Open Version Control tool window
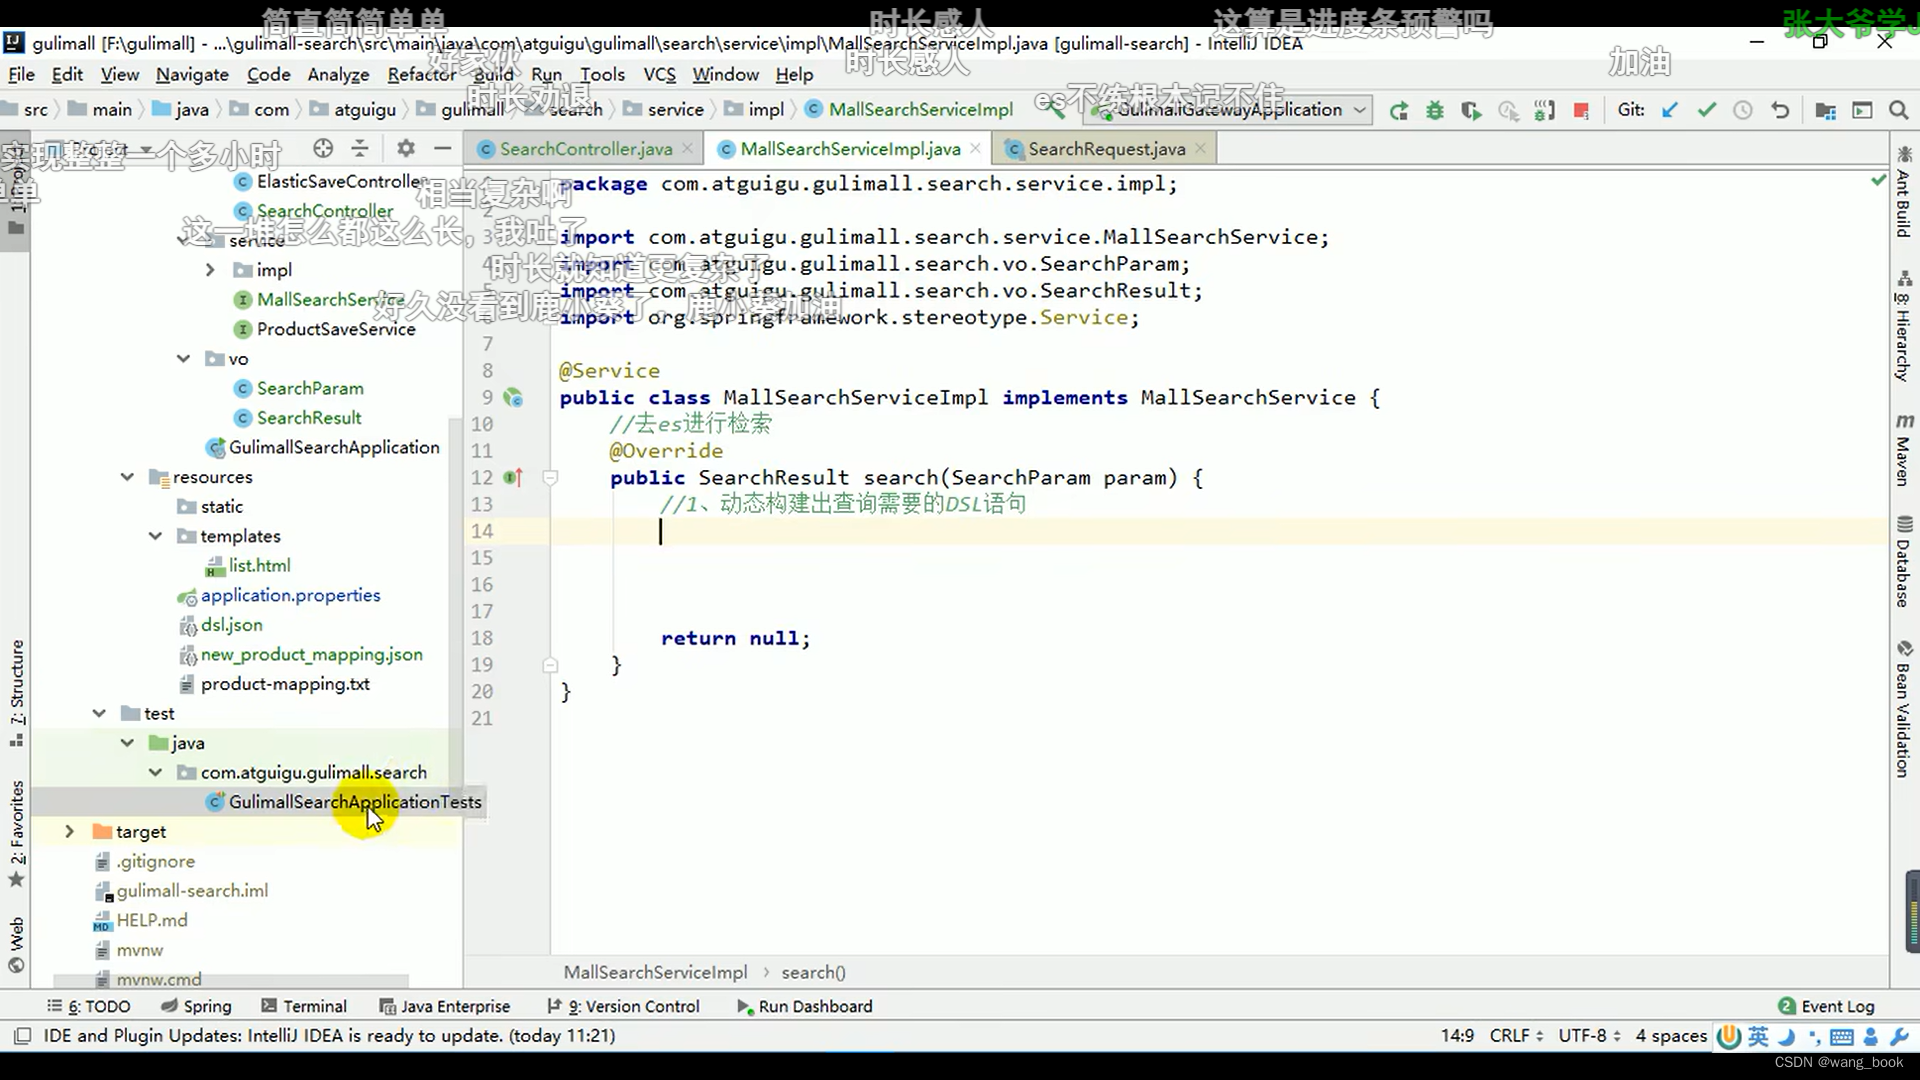The image size is (1920, 1080). (623, 1006)
